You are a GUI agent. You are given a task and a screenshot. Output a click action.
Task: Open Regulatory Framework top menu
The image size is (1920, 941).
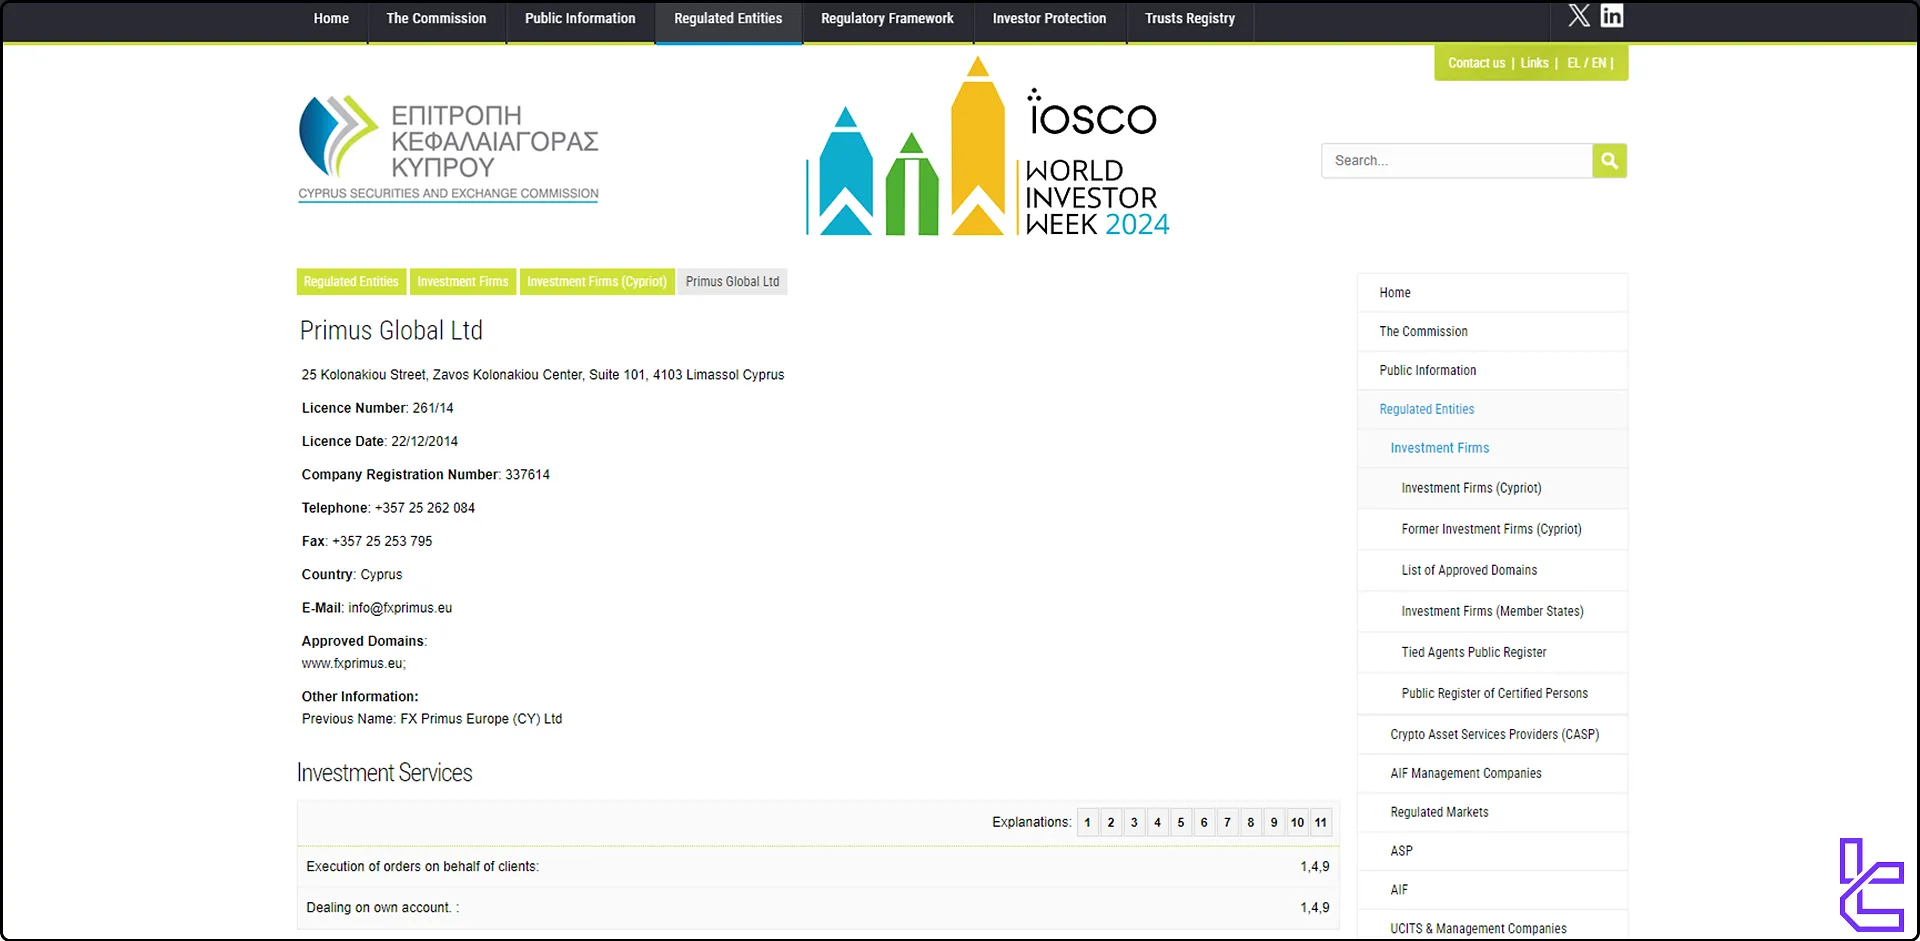click(887, 19)
